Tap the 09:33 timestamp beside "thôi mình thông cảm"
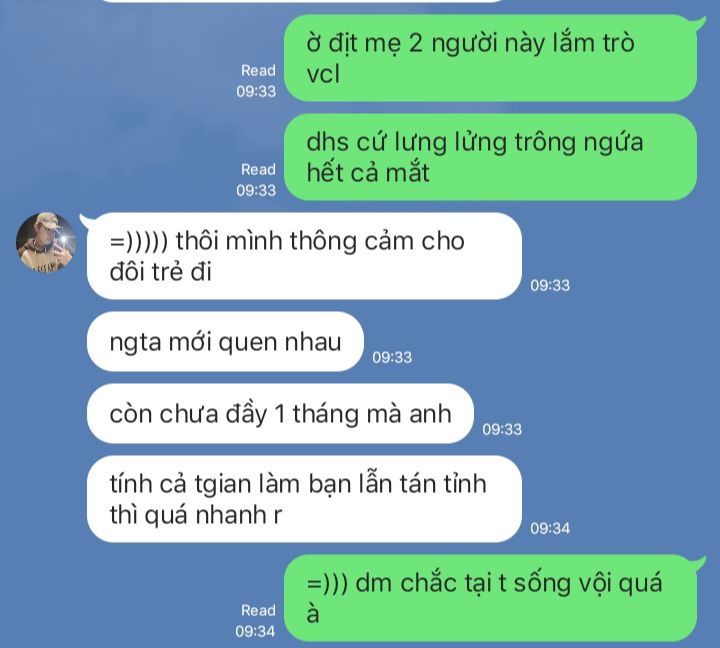The width and height of the screenshot is (720, 648). [550, 285]
